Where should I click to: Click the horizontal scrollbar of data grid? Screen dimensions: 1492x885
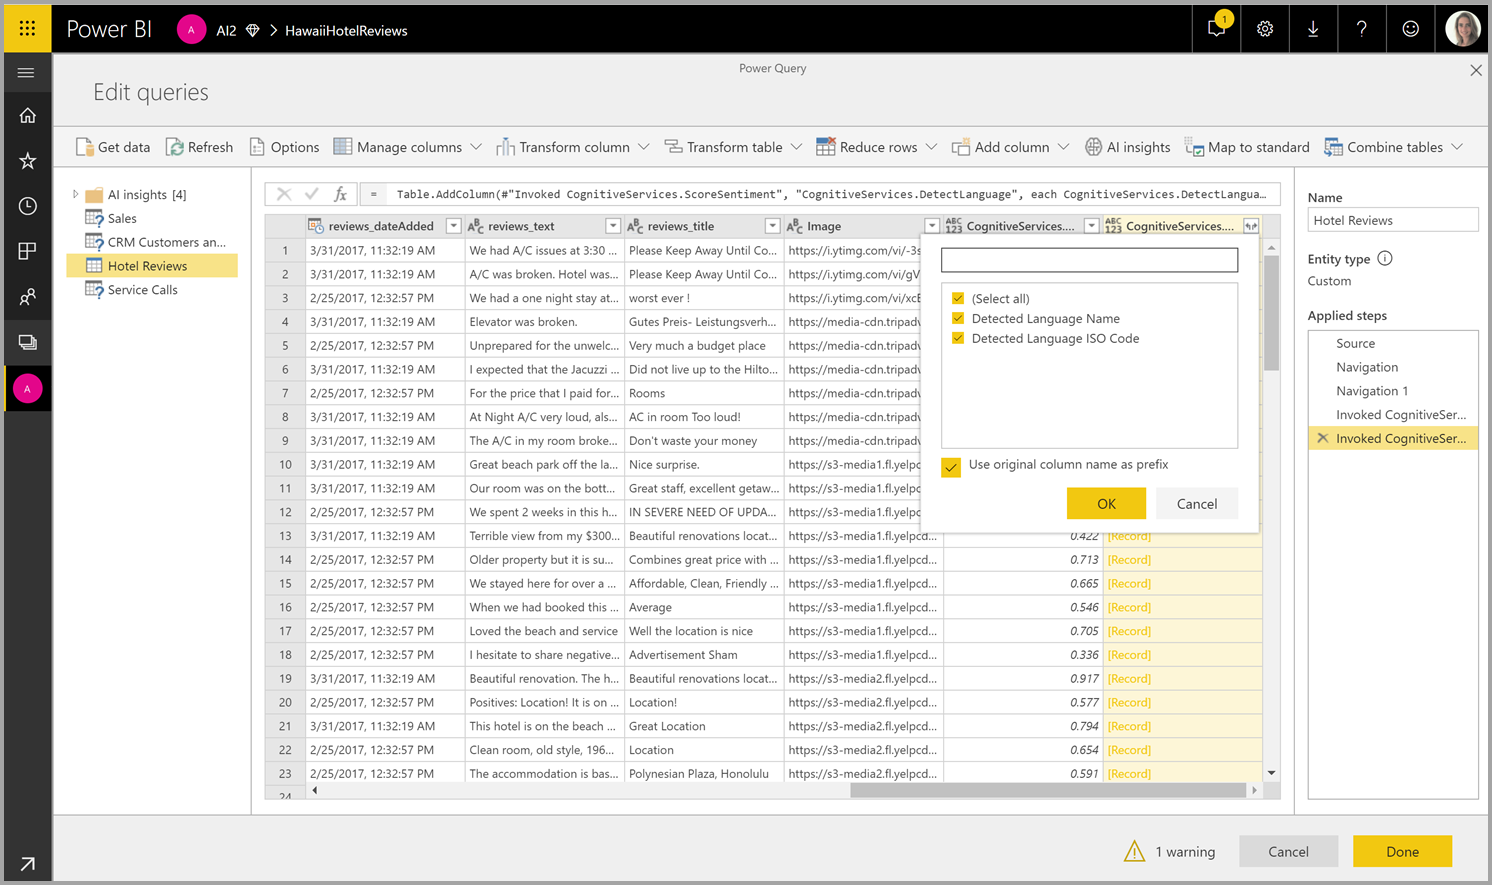tap(1047, 790)
